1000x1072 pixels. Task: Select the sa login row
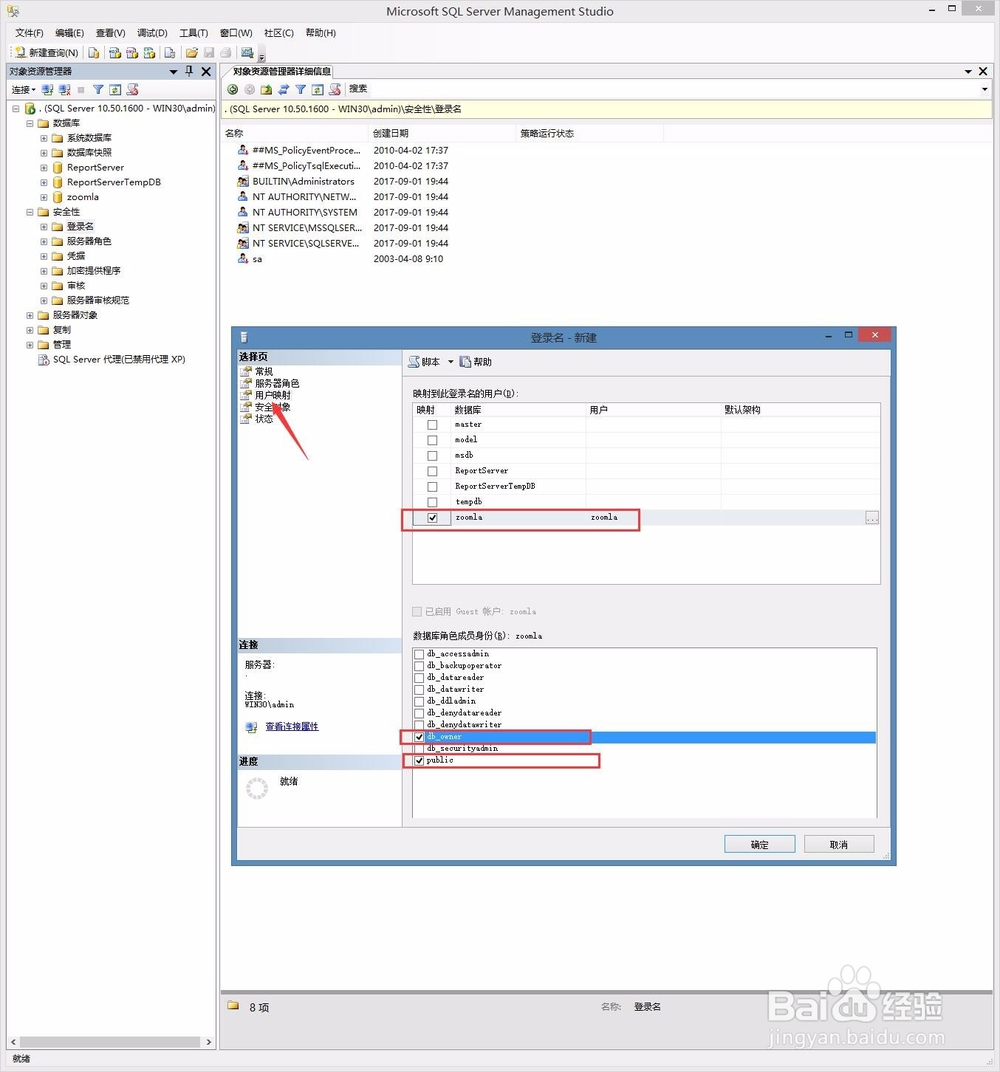pyautogui.click(x=256, y=259)
